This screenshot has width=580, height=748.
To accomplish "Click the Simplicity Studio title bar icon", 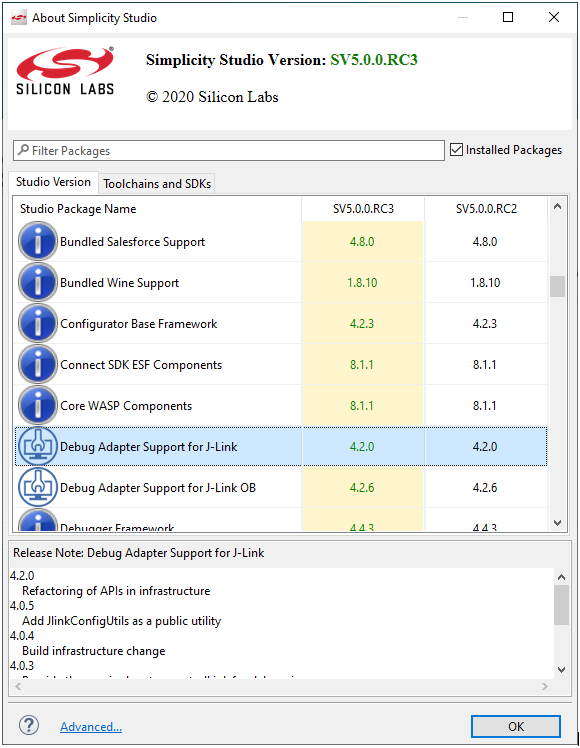I will pos(19,18).
